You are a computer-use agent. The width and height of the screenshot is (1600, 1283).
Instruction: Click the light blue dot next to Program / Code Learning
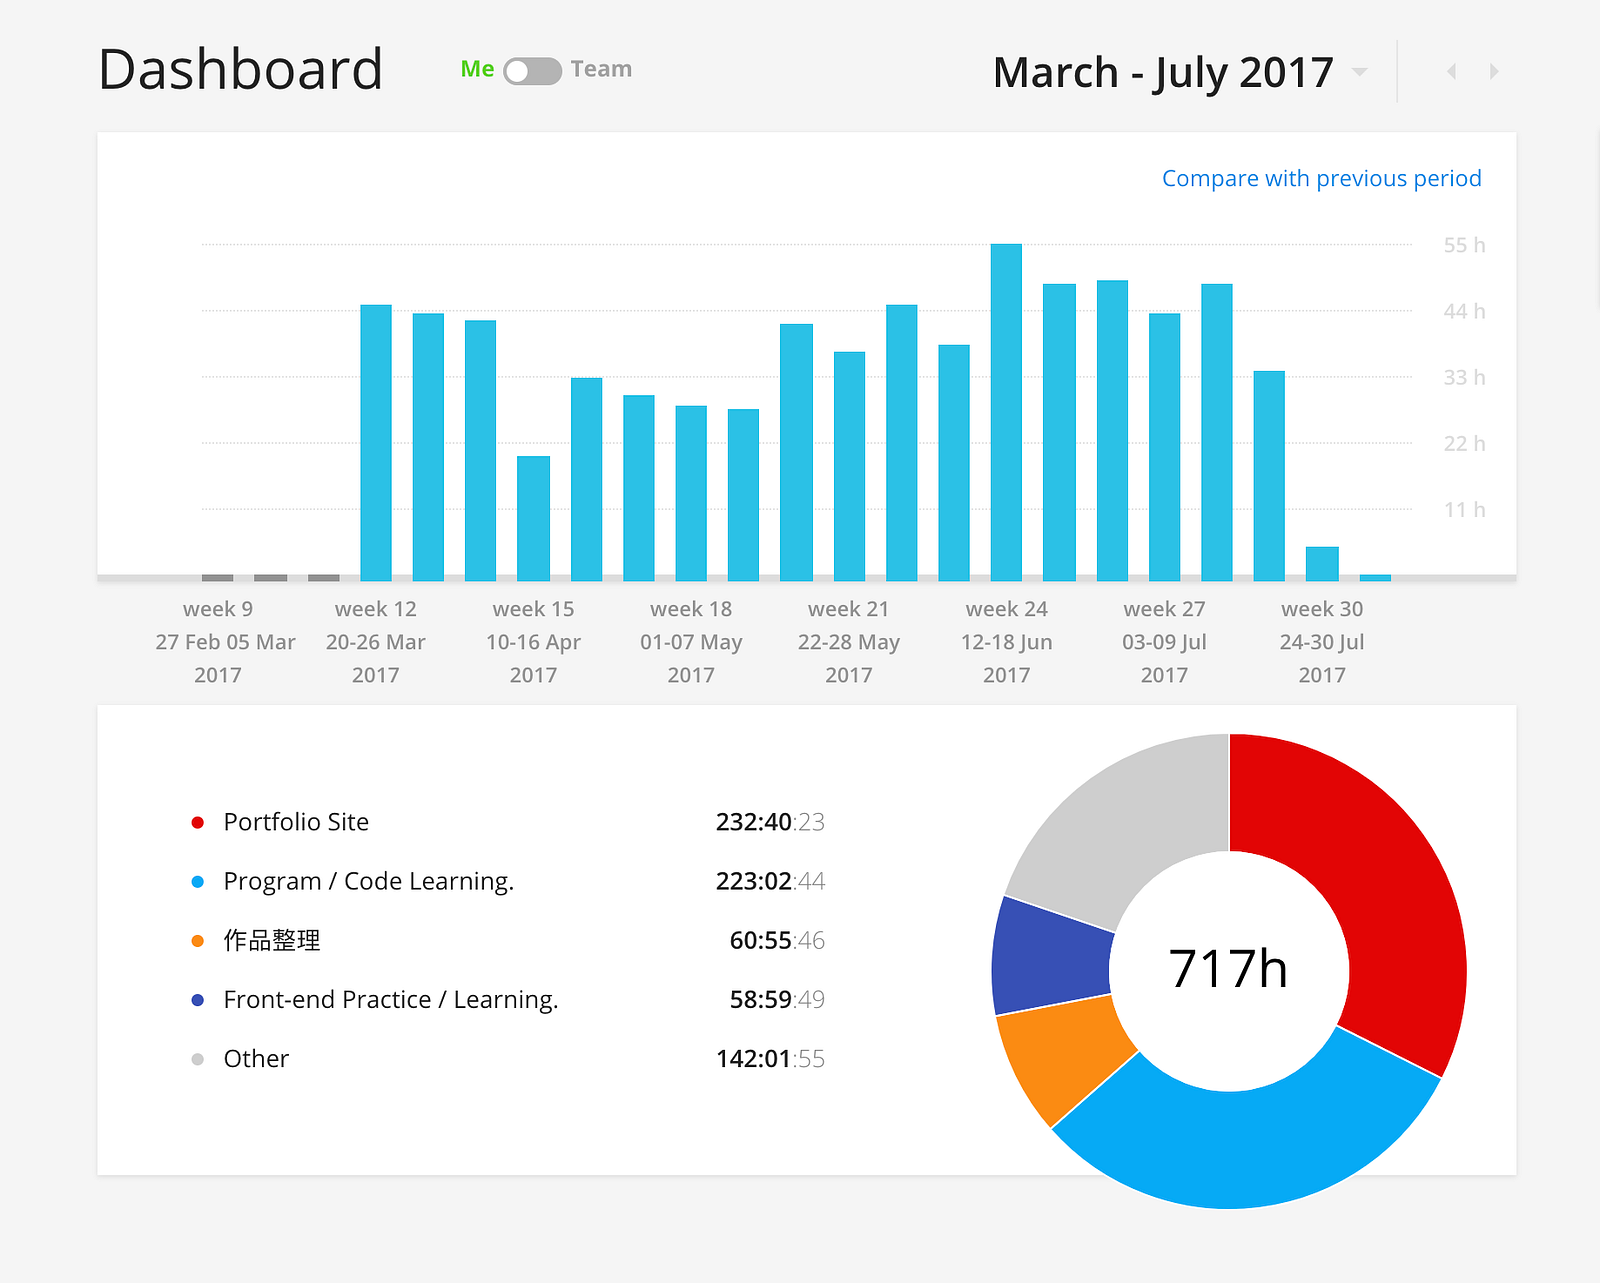point(198,881)
